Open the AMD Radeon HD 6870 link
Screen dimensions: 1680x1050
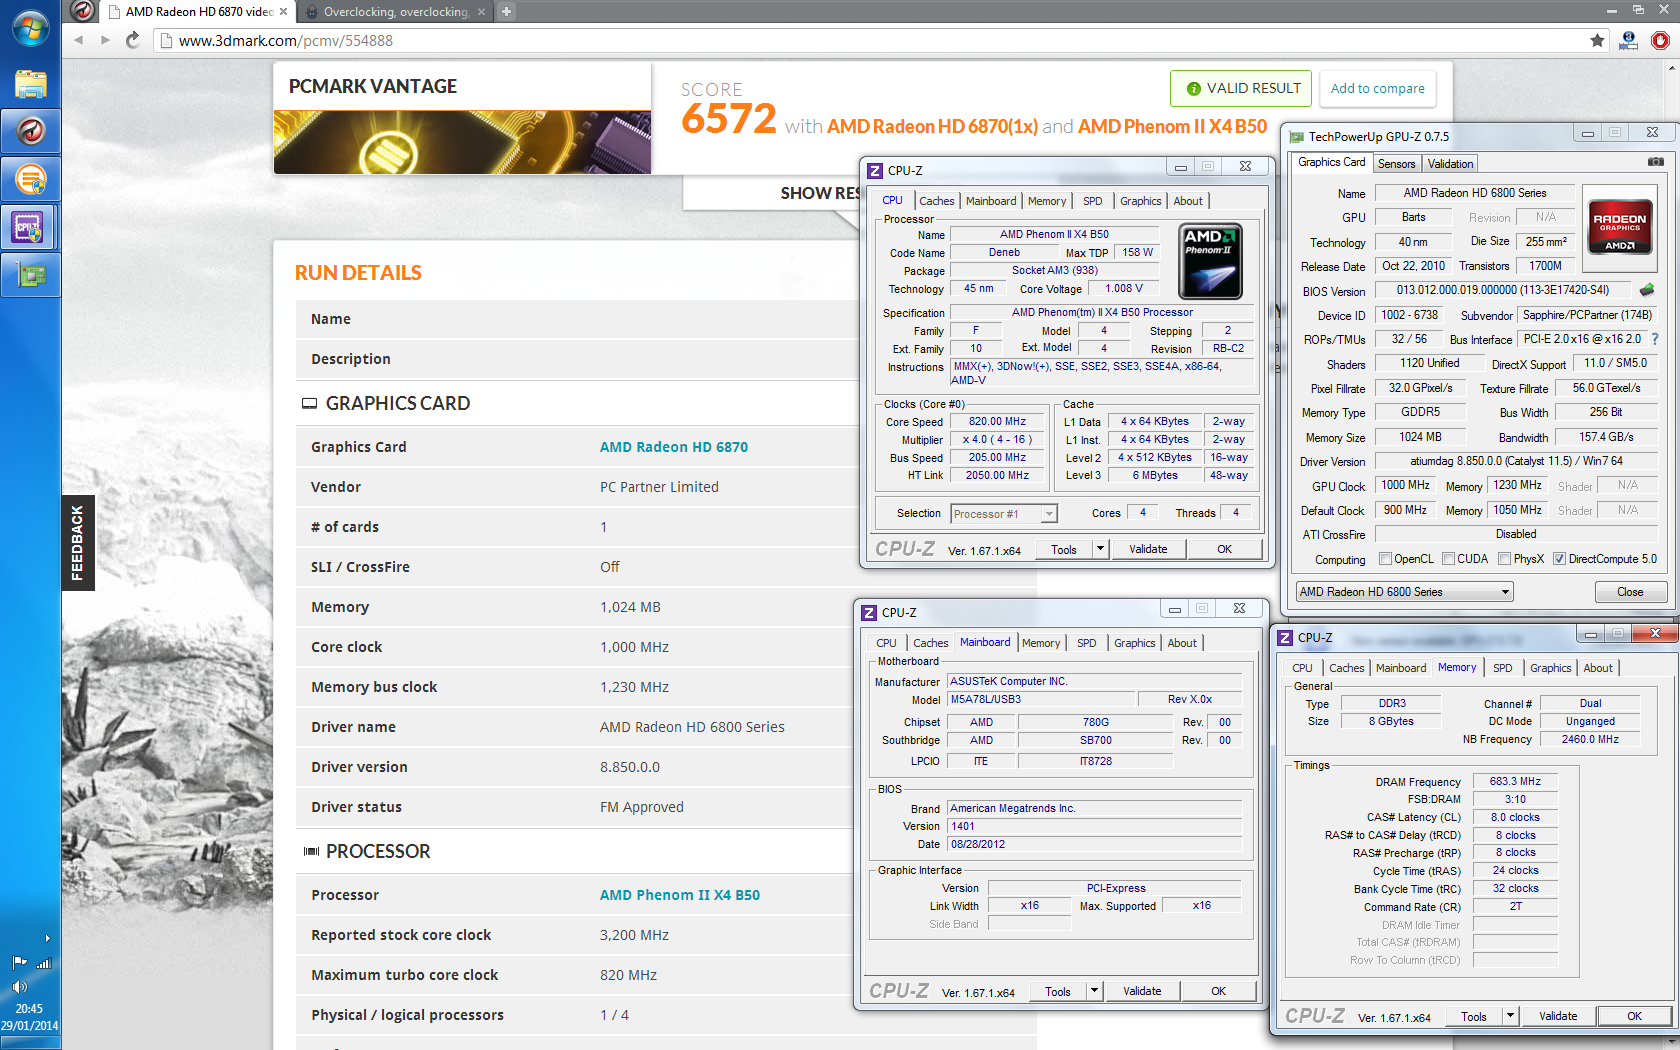pyautogui.click(x=673, y=447)
